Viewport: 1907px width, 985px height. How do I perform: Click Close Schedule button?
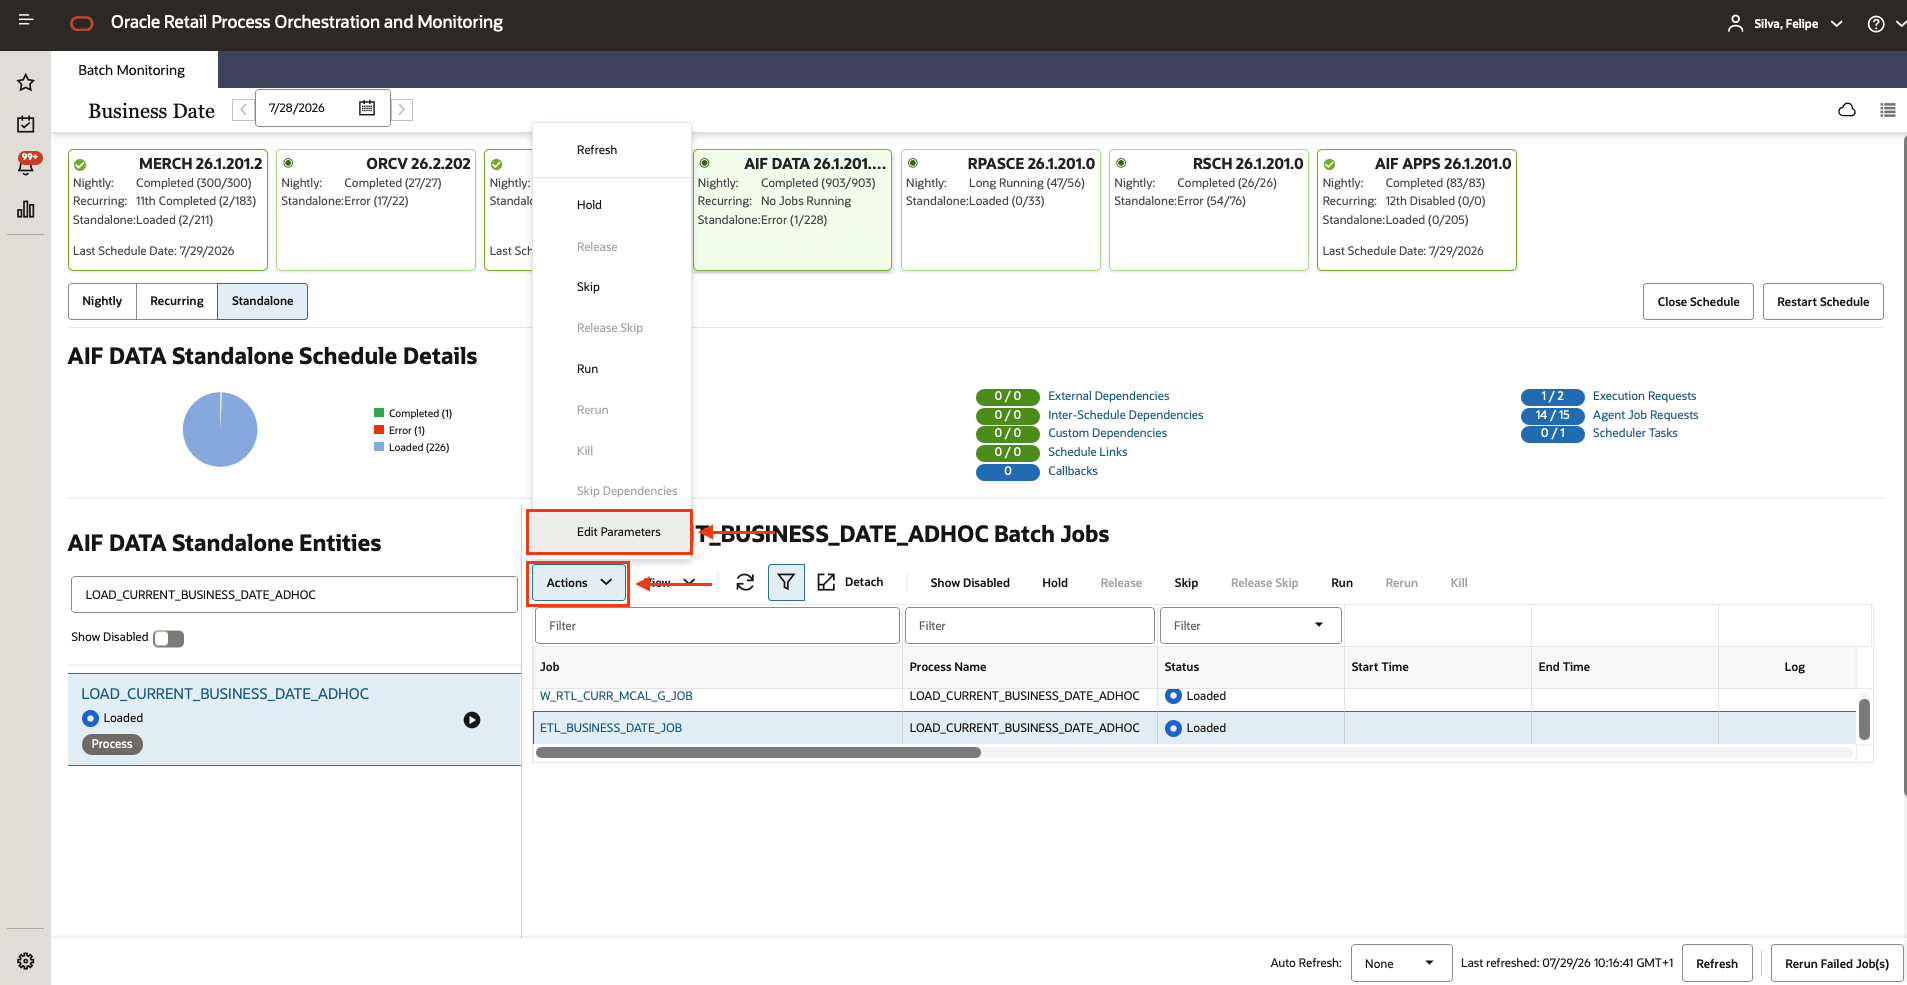(1698, 302)
